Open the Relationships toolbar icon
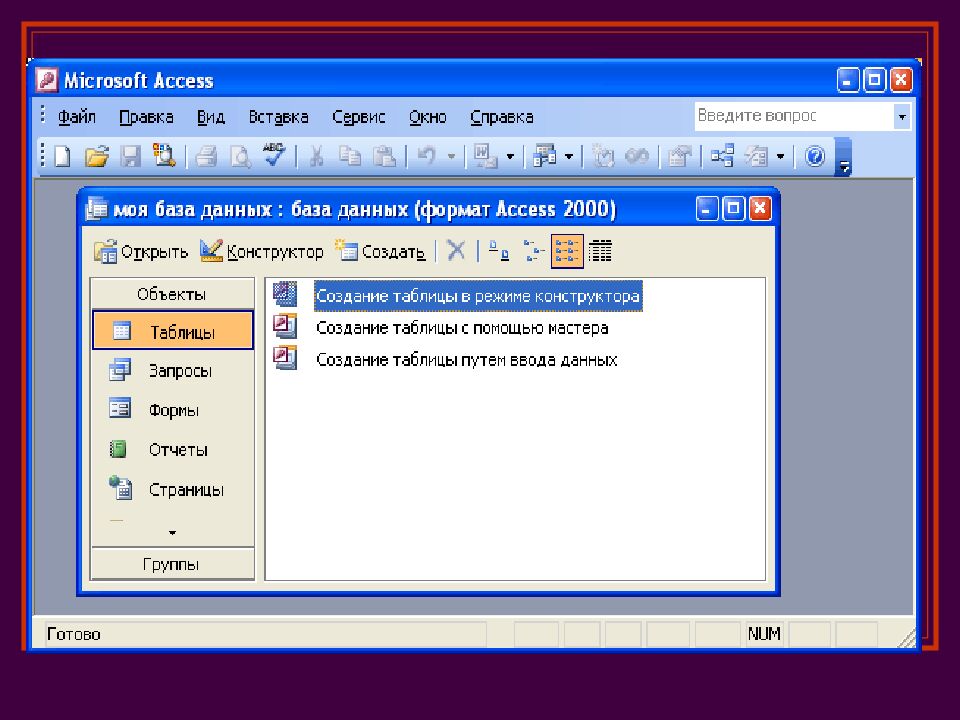960x720 pixels. tap(722, 156)
